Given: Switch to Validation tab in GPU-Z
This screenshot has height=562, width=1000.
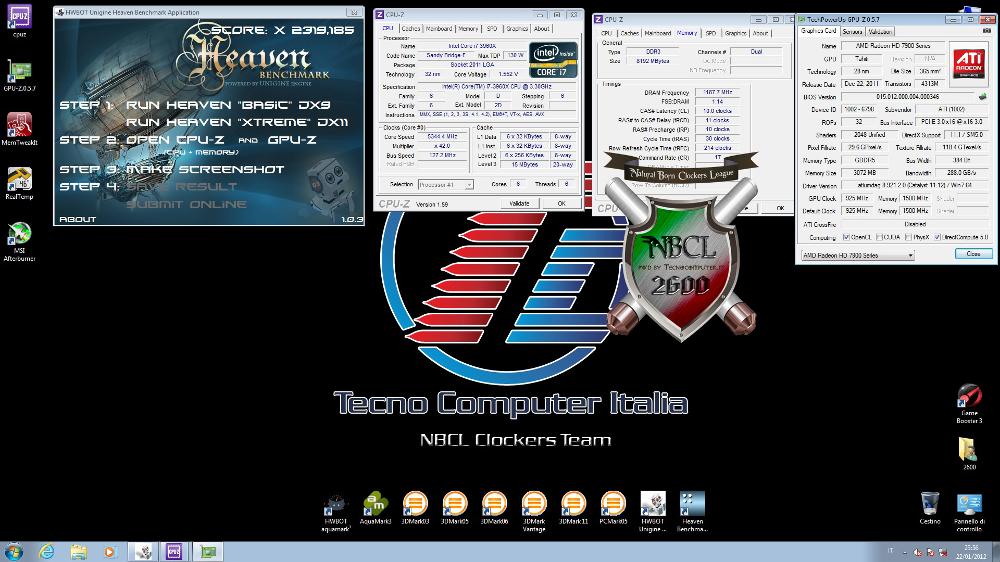Looking at the screenshot, I should [x=880, y=31].
